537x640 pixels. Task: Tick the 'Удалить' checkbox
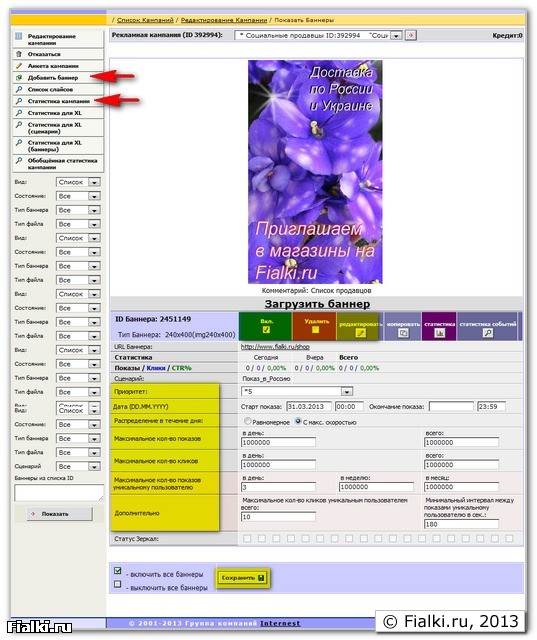(315, 330)
